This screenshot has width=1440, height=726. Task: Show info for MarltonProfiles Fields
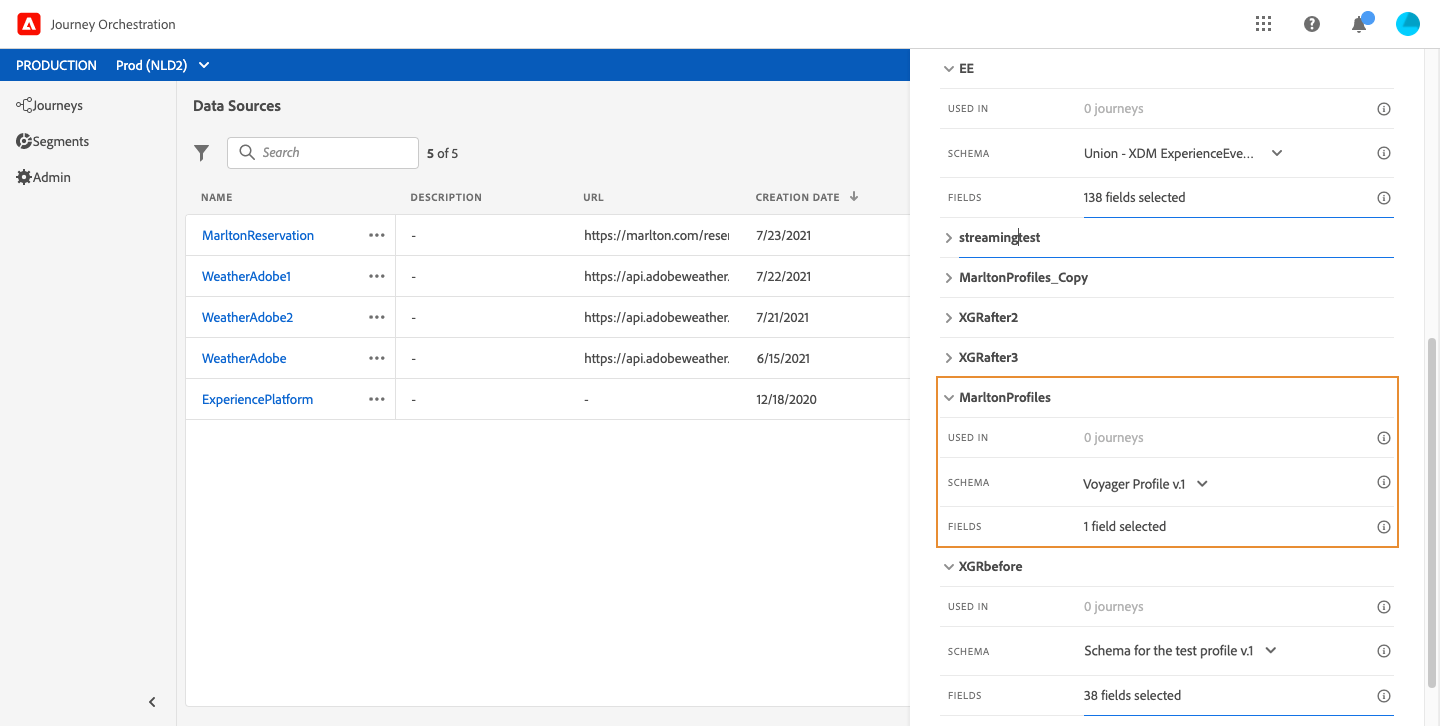pos(1384,527)
